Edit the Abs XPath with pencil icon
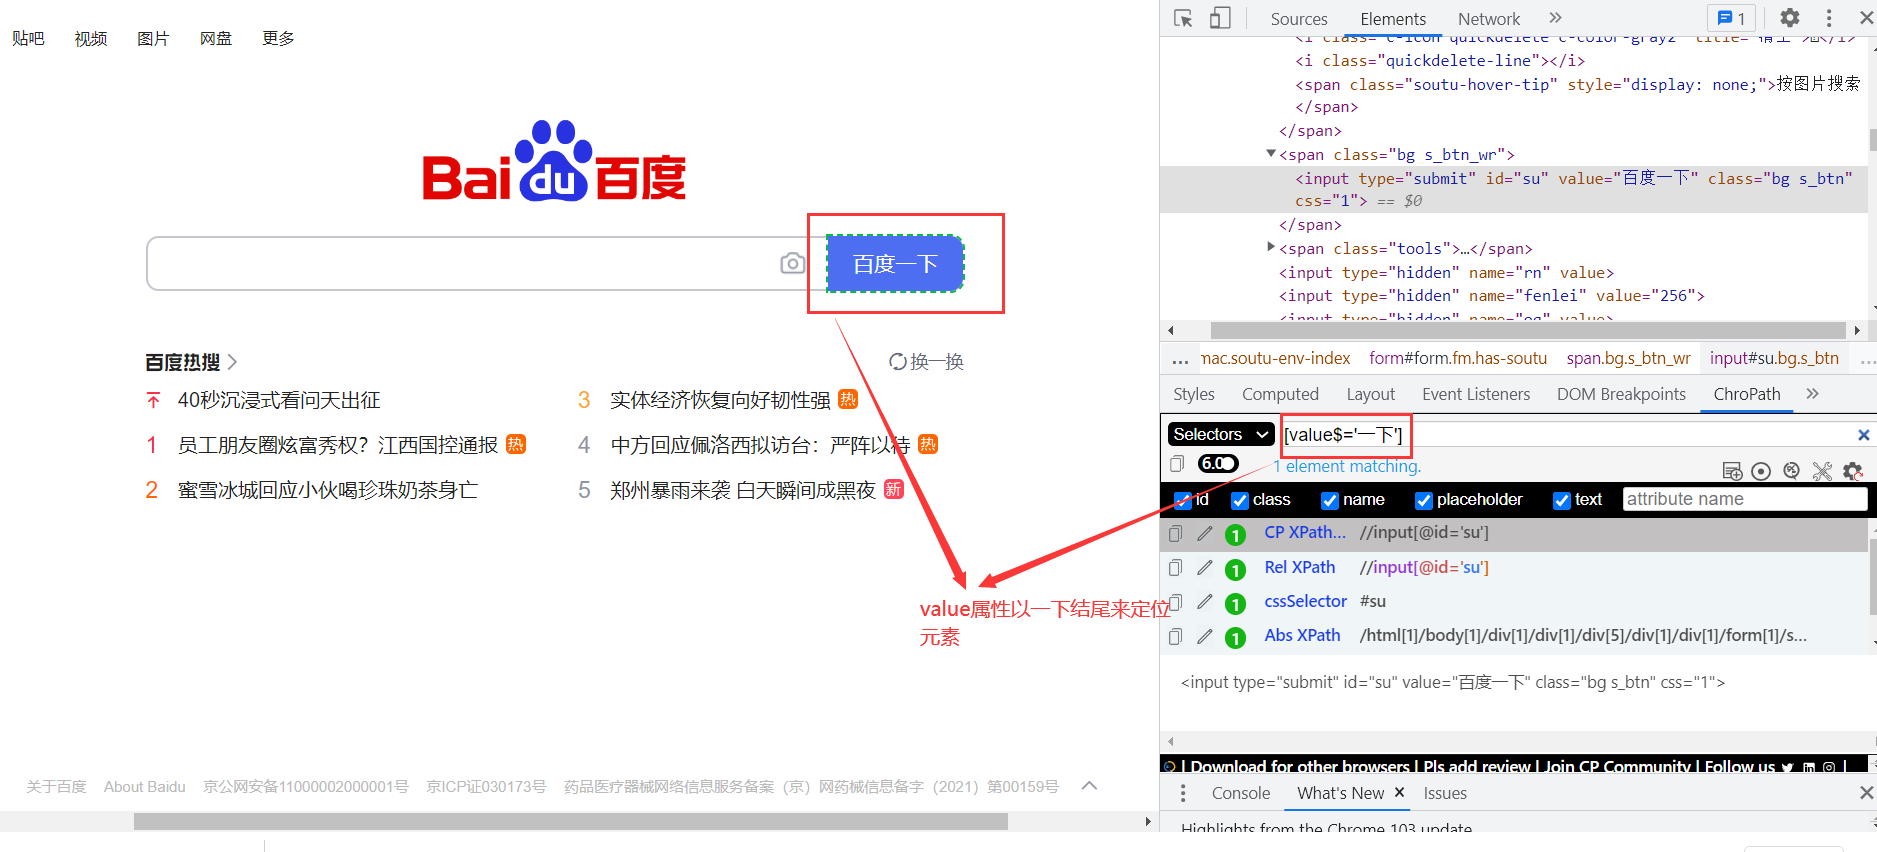The image size is (1877, 852). [1205, 636]
